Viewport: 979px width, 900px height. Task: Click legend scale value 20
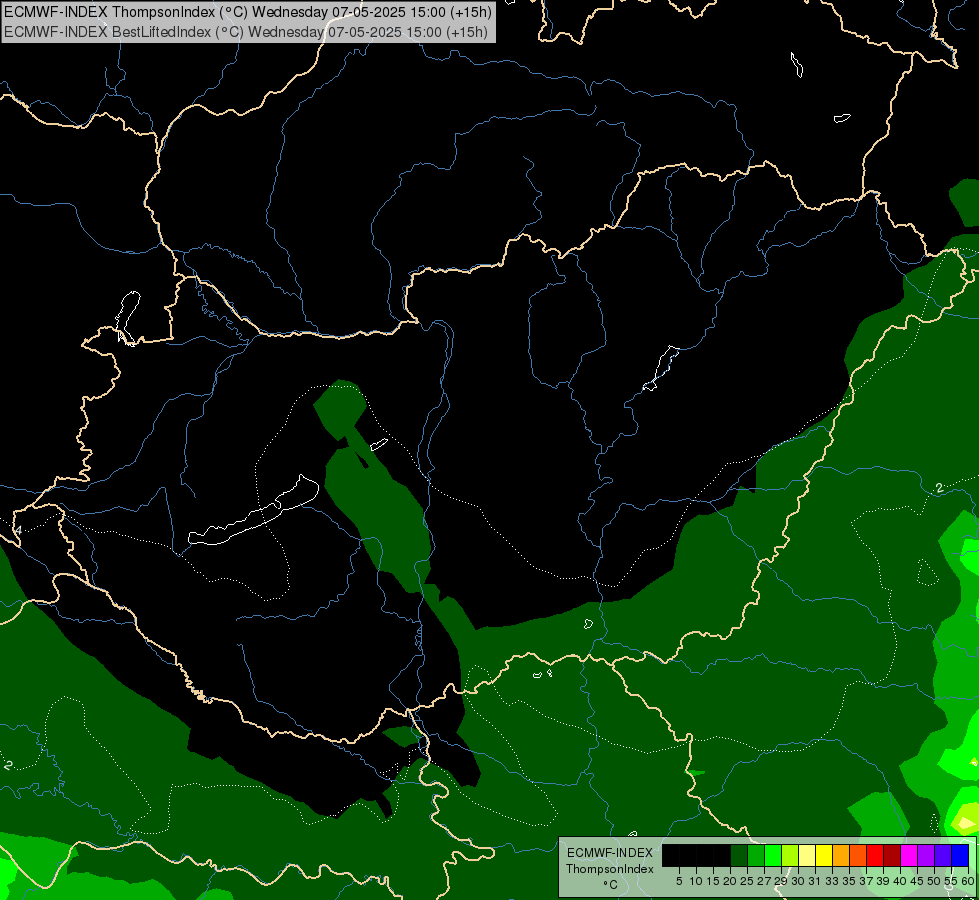click(x=730, y=881)
